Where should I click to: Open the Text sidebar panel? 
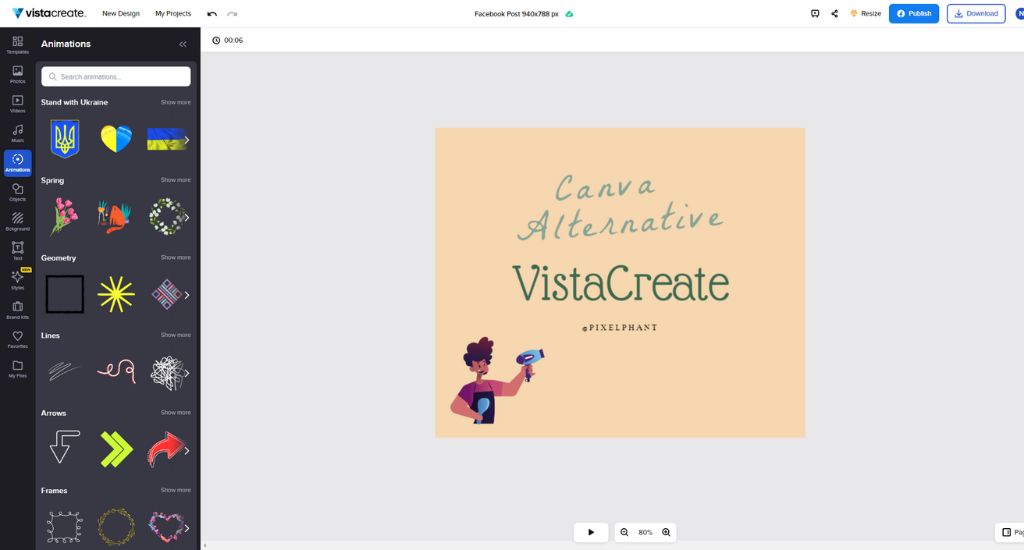coord(18,251)
